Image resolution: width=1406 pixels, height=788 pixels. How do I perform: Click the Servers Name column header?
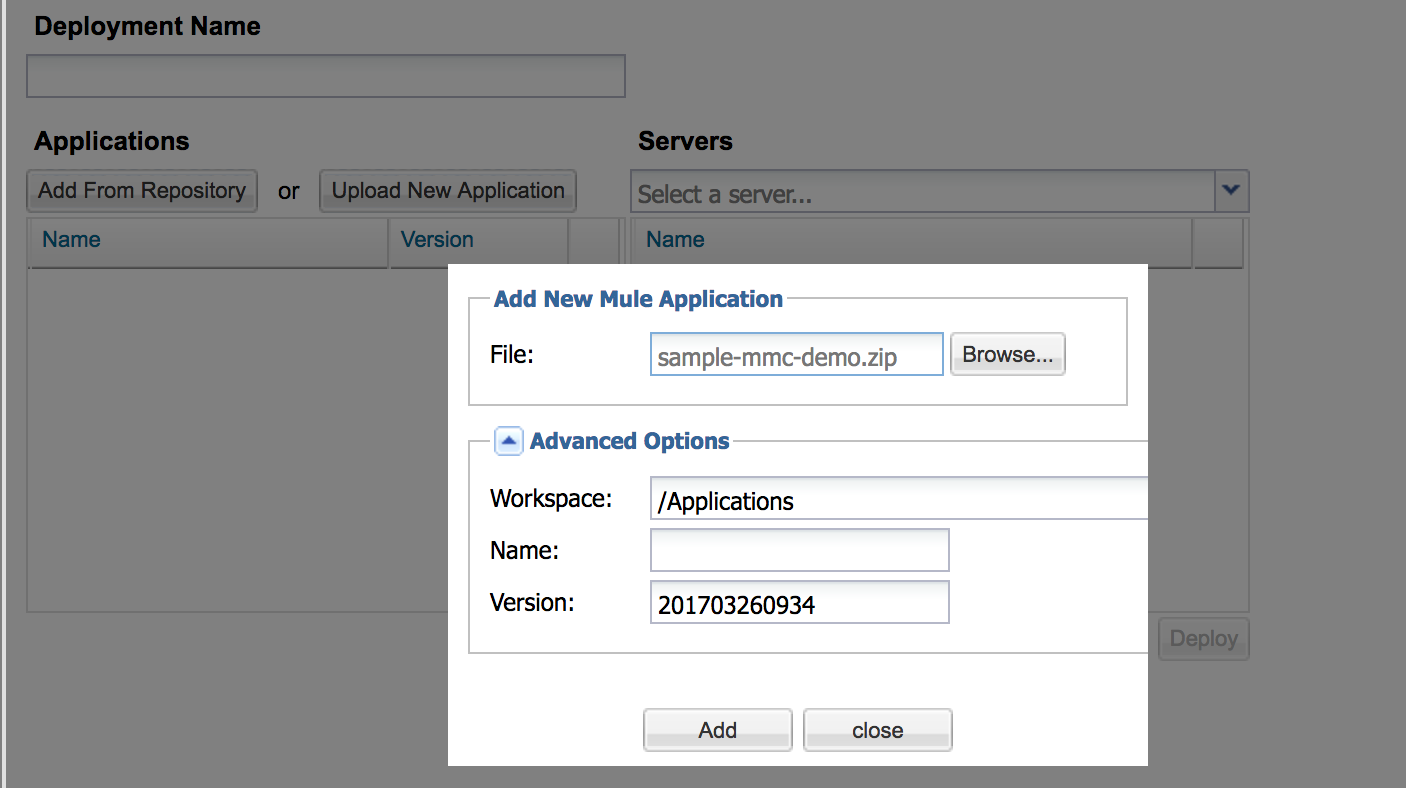912,241
